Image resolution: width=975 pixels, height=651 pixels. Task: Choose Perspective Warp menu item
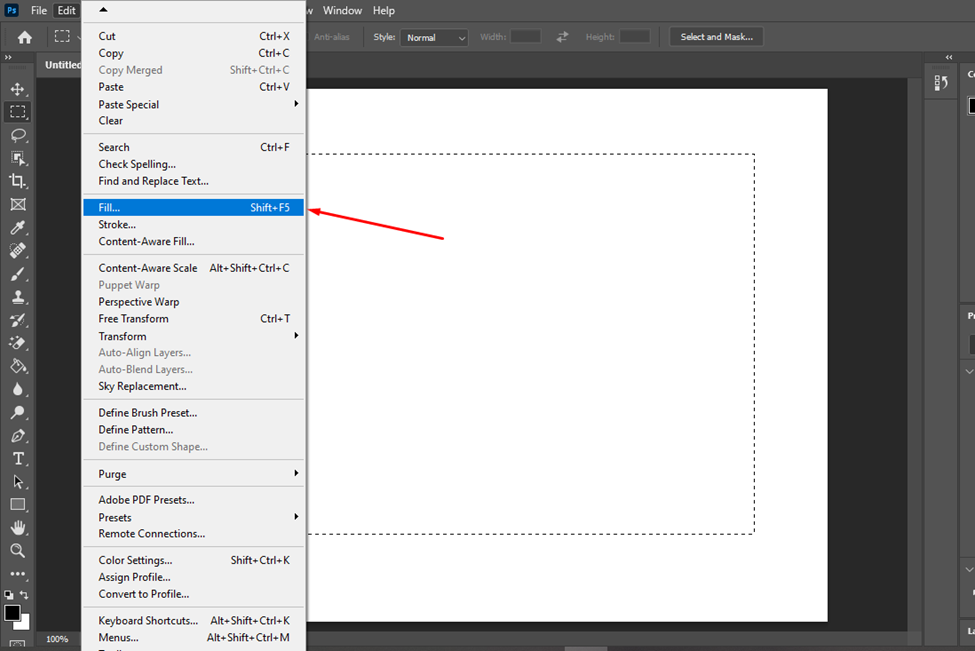tap(193, 302)
